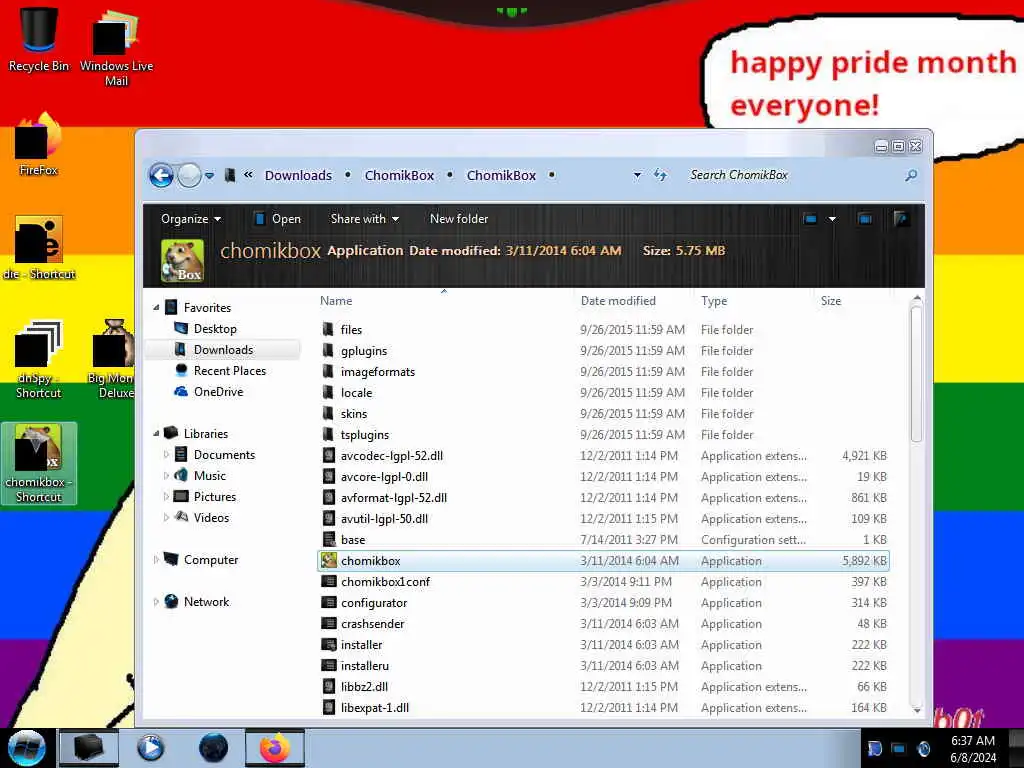The width and height of the screenshot is (1024, 768).
Task: Select OneDrive in the navigation pane
Action: [208, 391]
